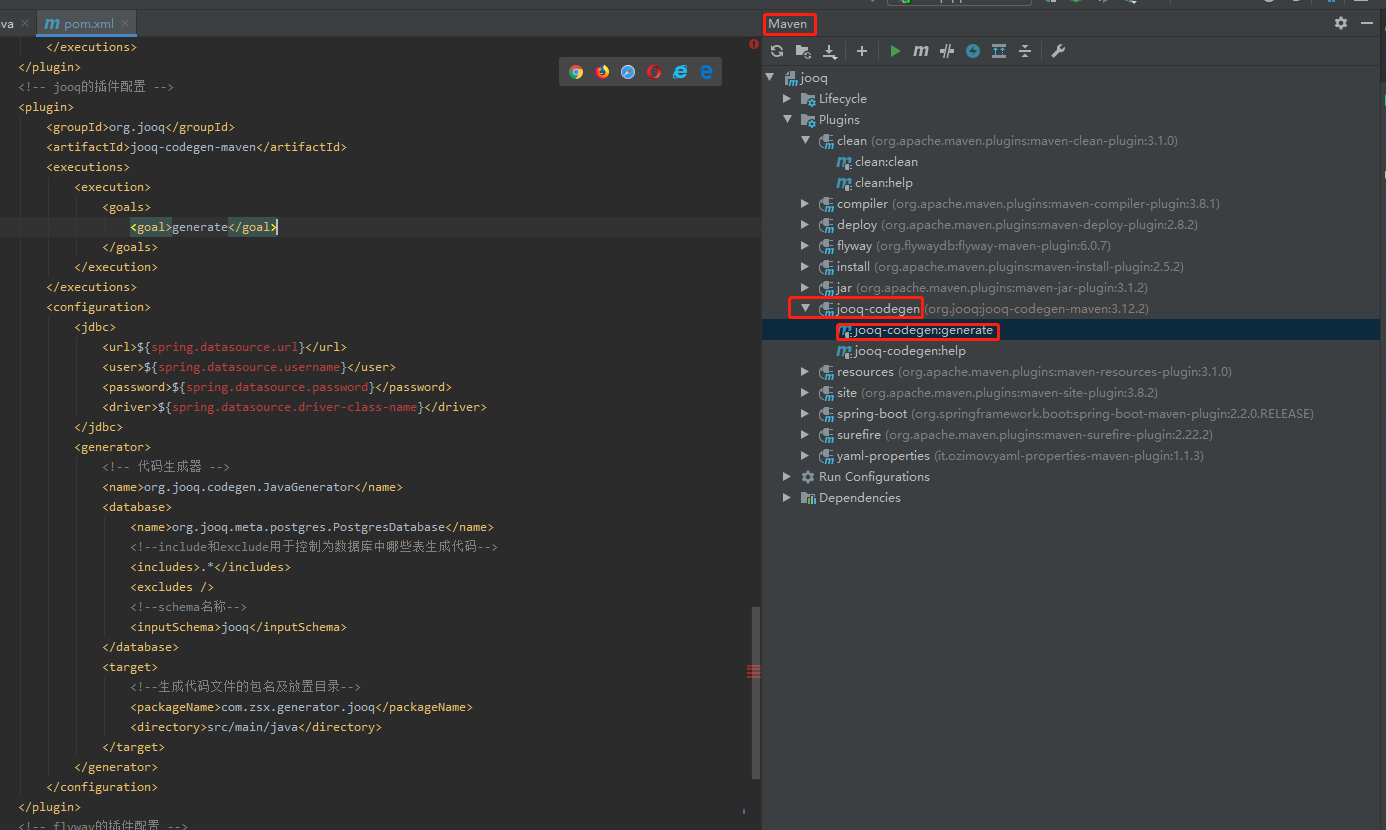Viewport: 1386px width, 830px height.
Task: Open in Edge browser icon
Action: tap(706, 72)
